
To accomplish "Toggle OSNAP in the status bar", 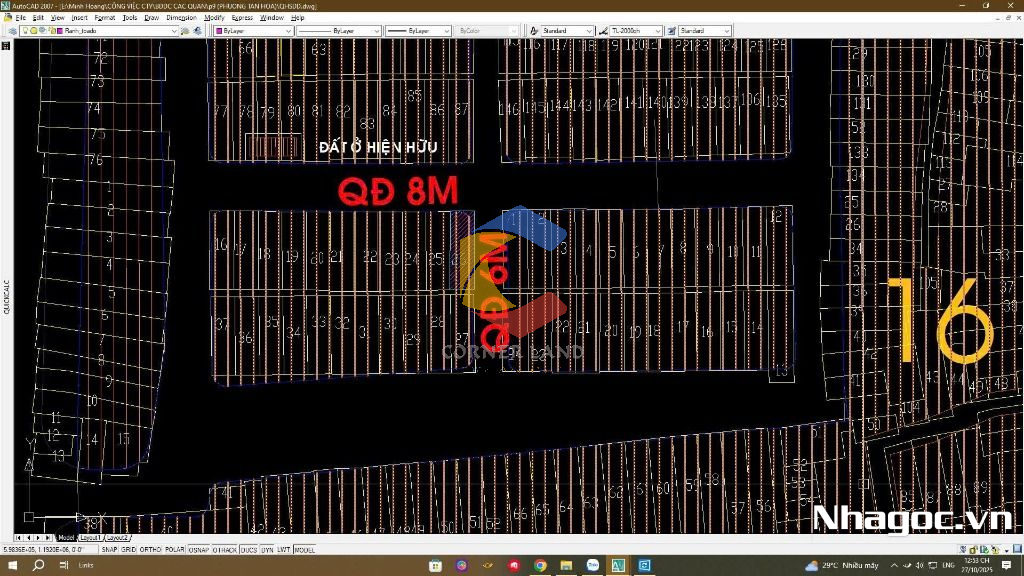I will pos(198,549).
